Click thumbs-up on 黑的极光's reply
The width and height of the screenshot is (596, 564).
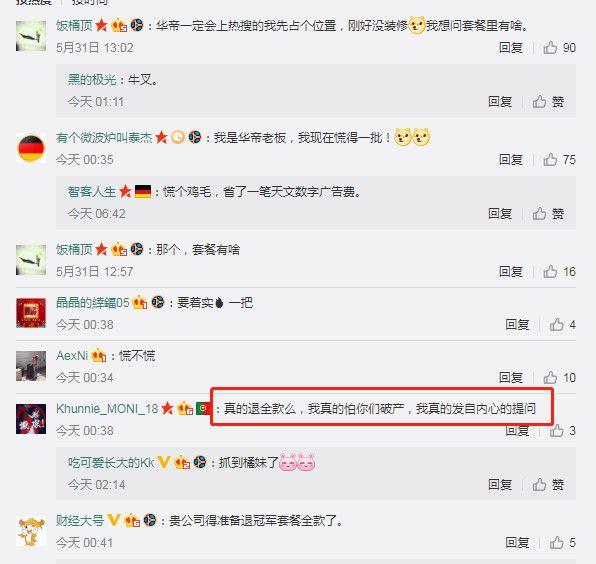[x=548, y=102]
